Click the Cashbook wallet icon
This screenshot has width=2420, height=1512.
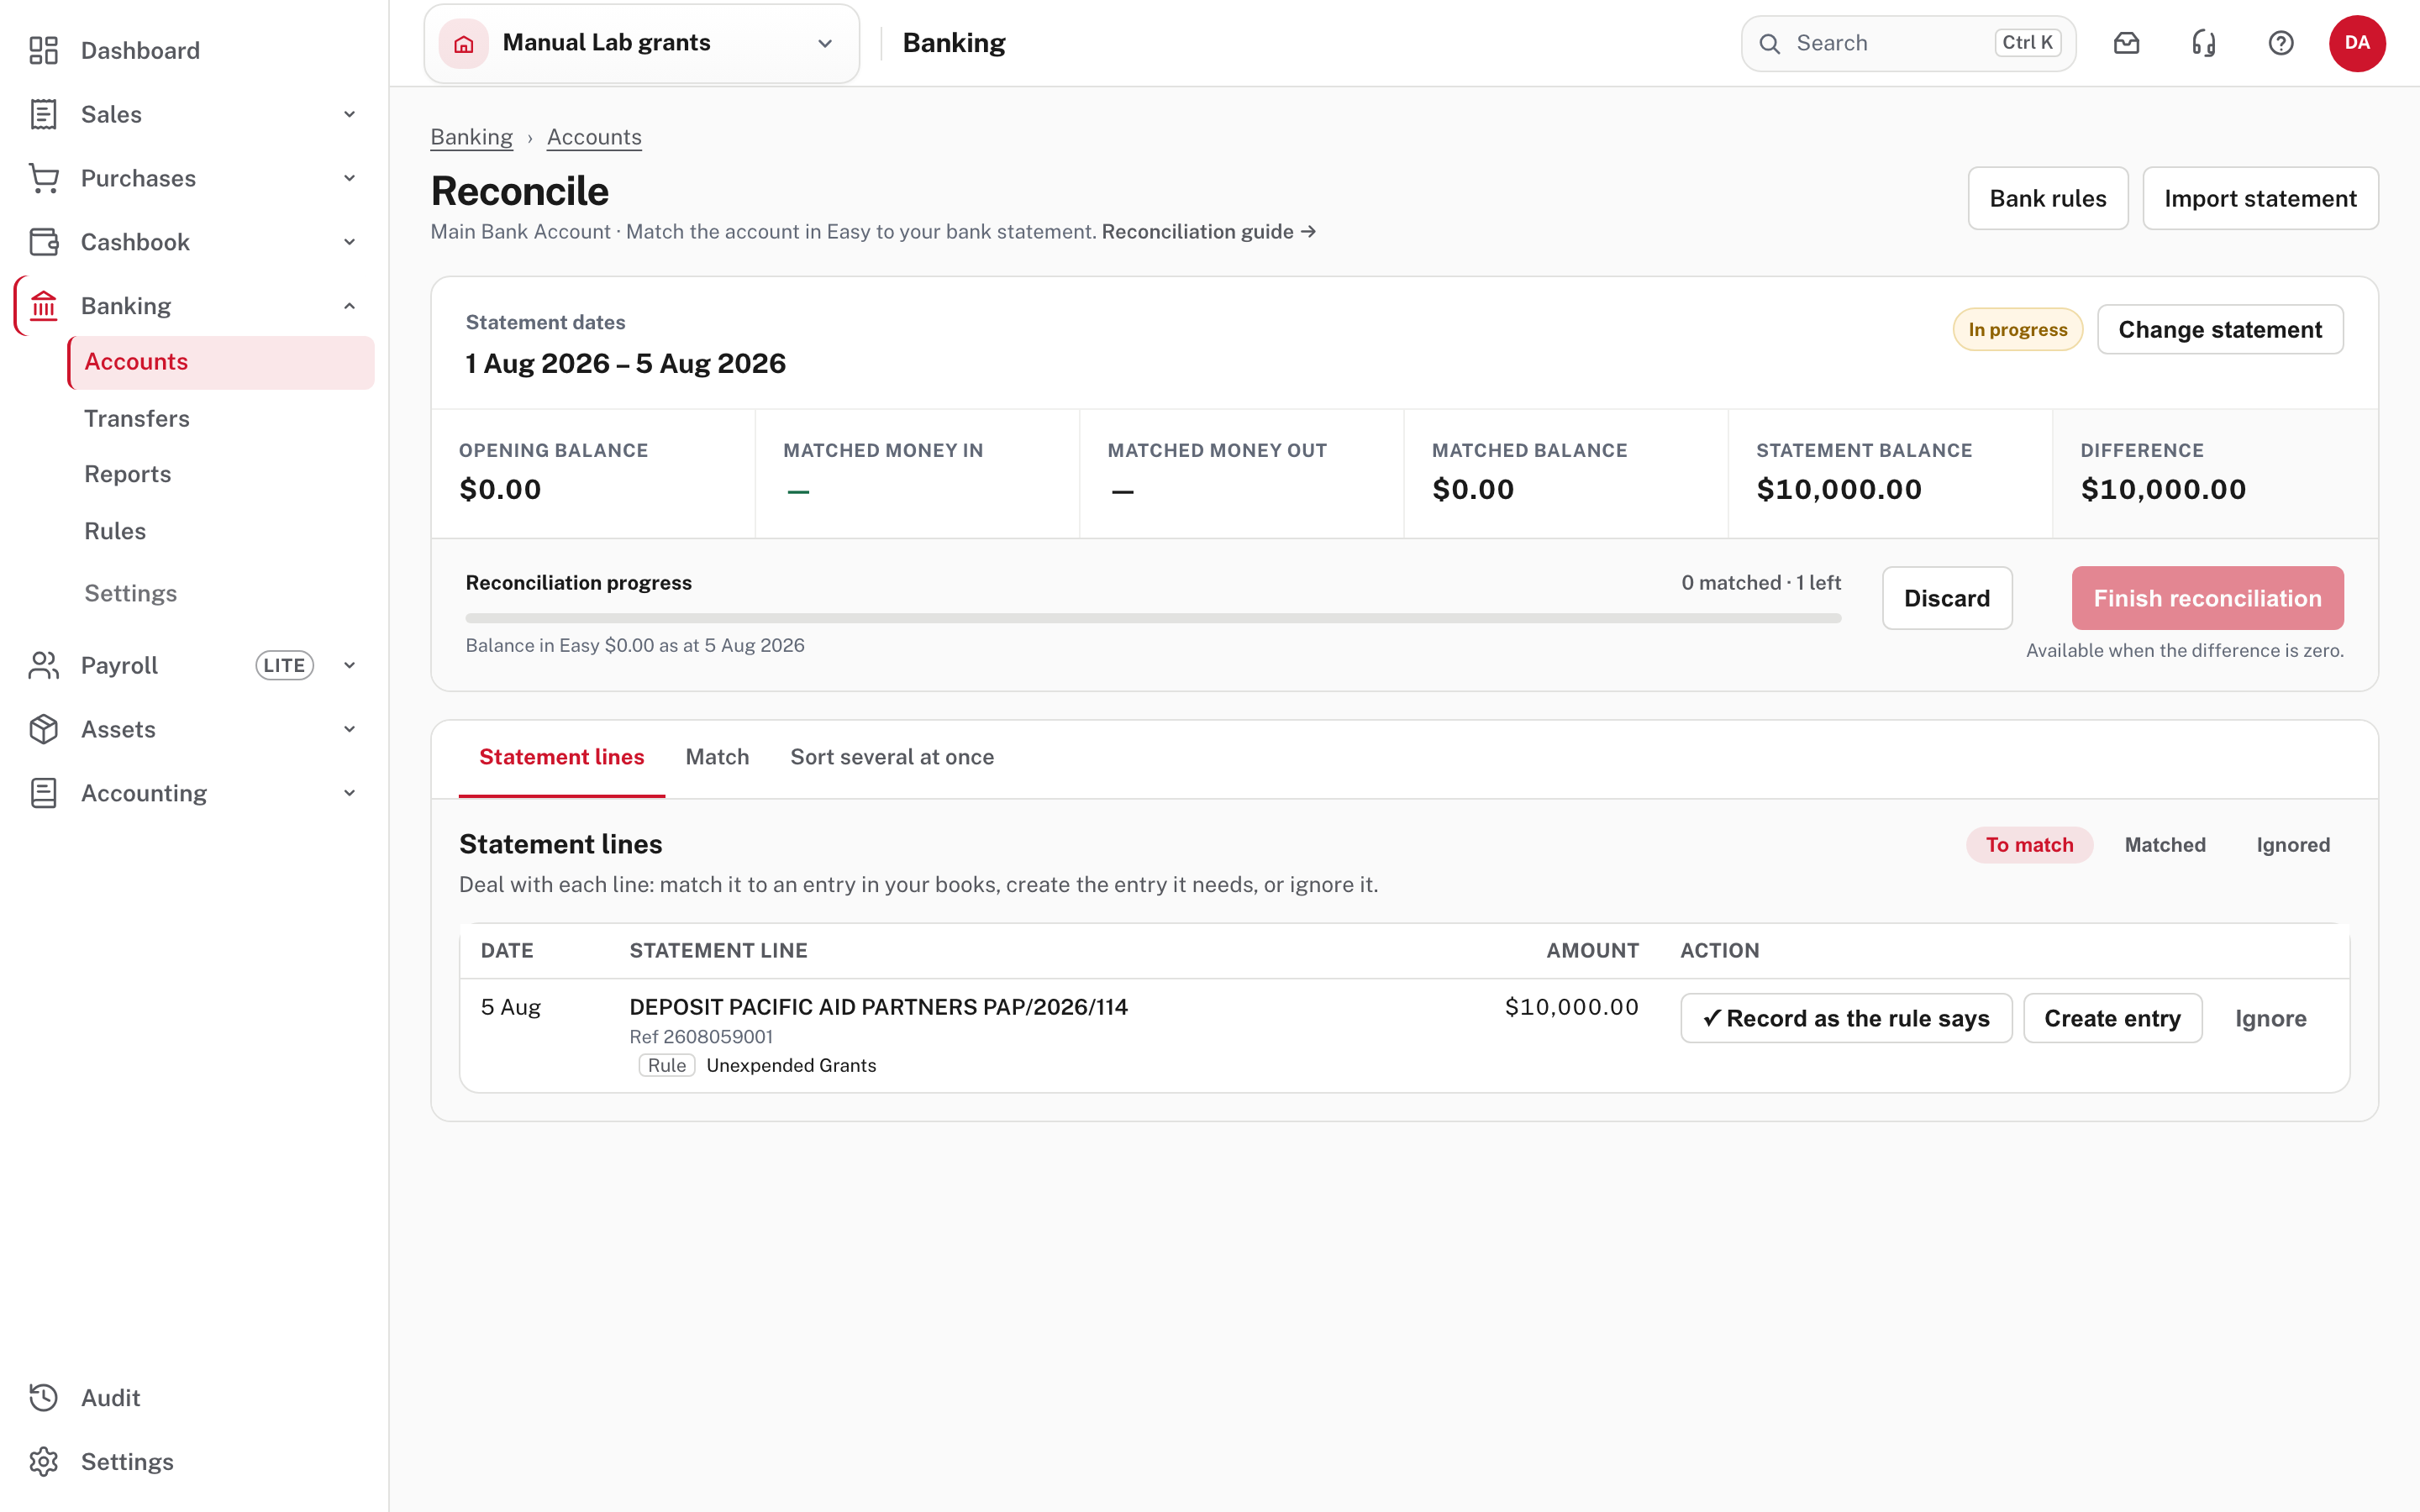click(43, 242)
